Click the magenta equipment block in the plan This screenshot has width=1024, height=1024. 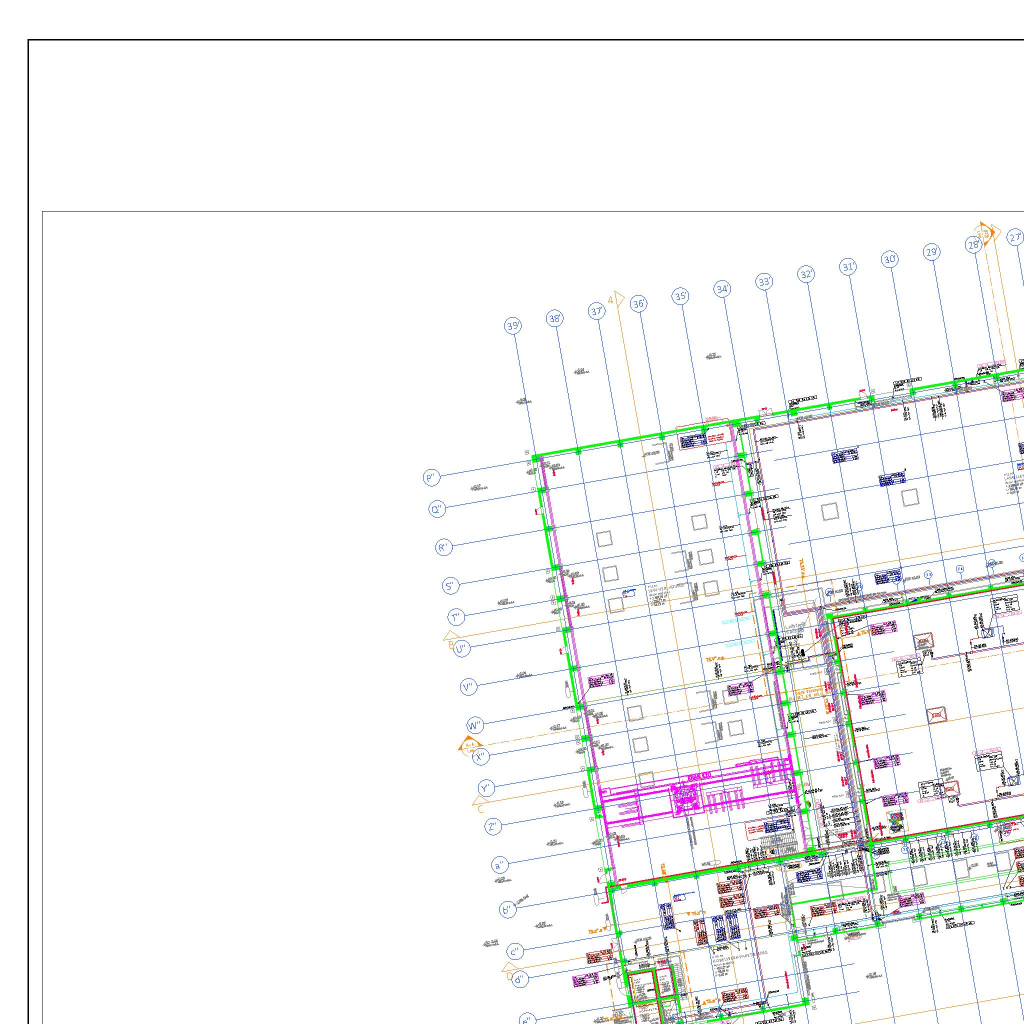pos(690,796)
